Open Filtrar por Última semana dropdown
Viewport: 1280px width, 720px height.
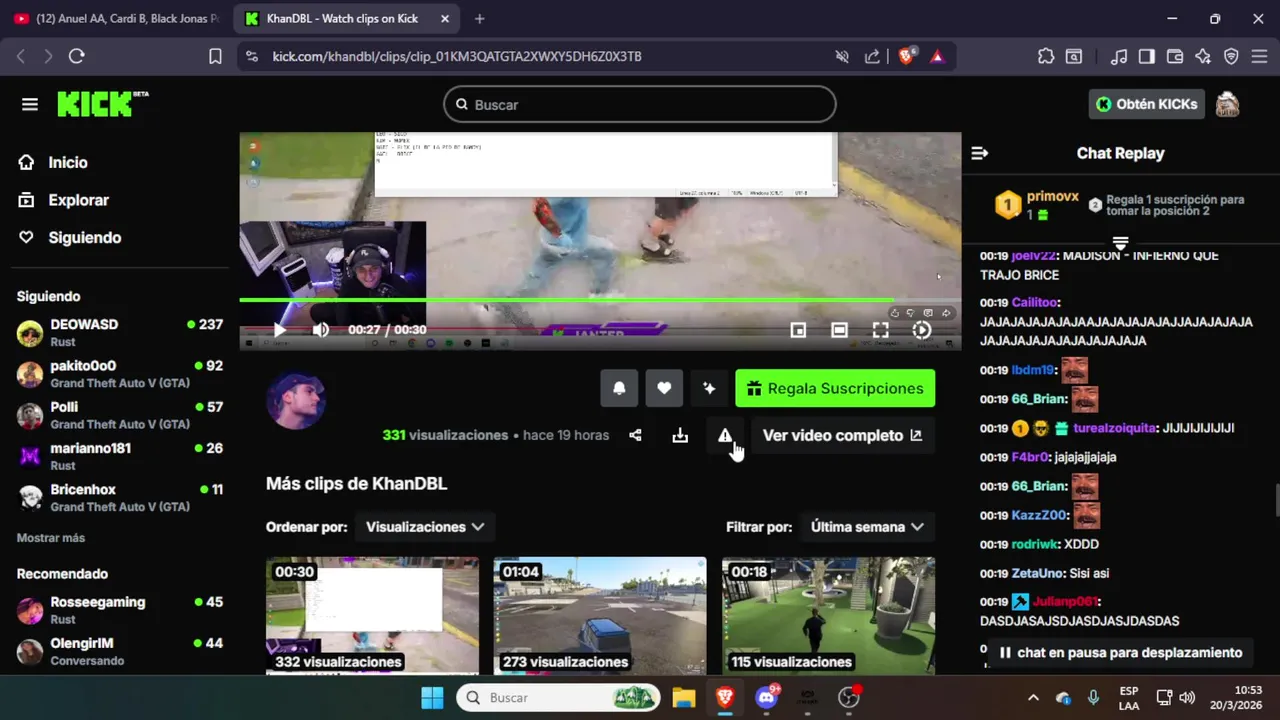coord(867,527)
